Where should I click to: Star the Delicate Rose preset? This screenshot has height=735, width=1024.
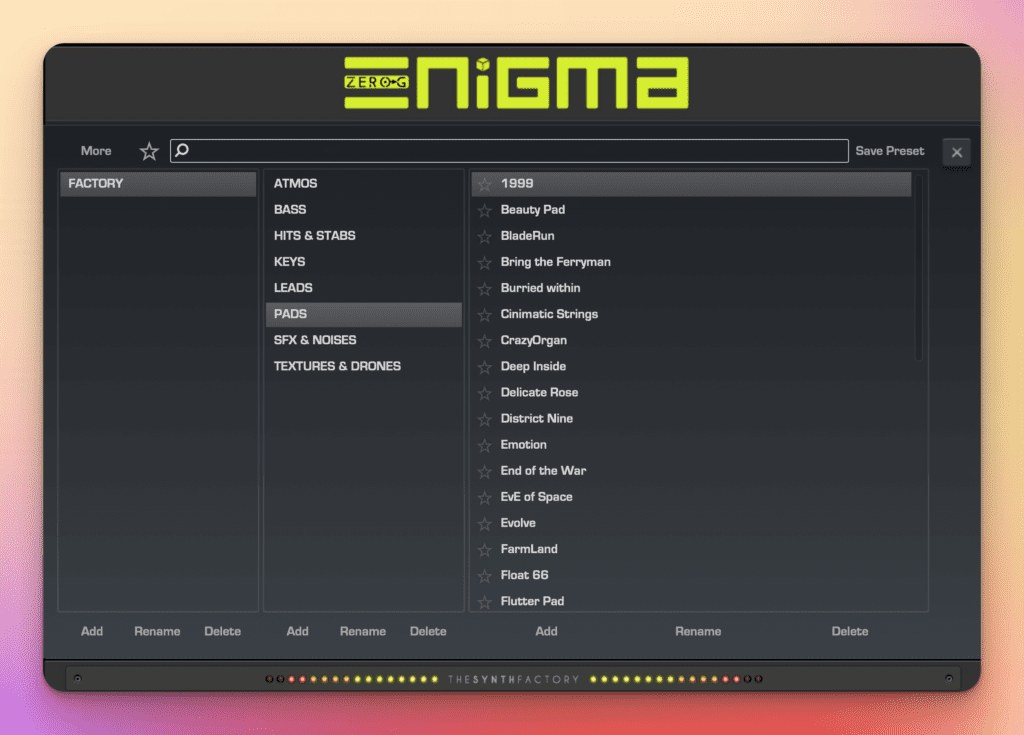485,393
